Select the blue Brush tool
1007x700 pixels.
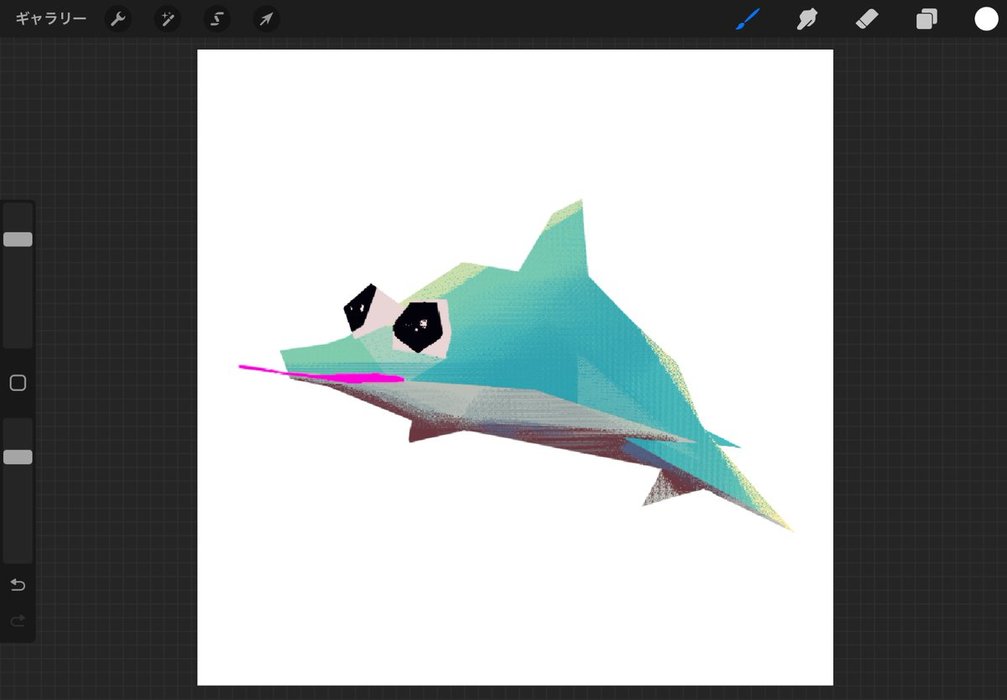[748, 19]
